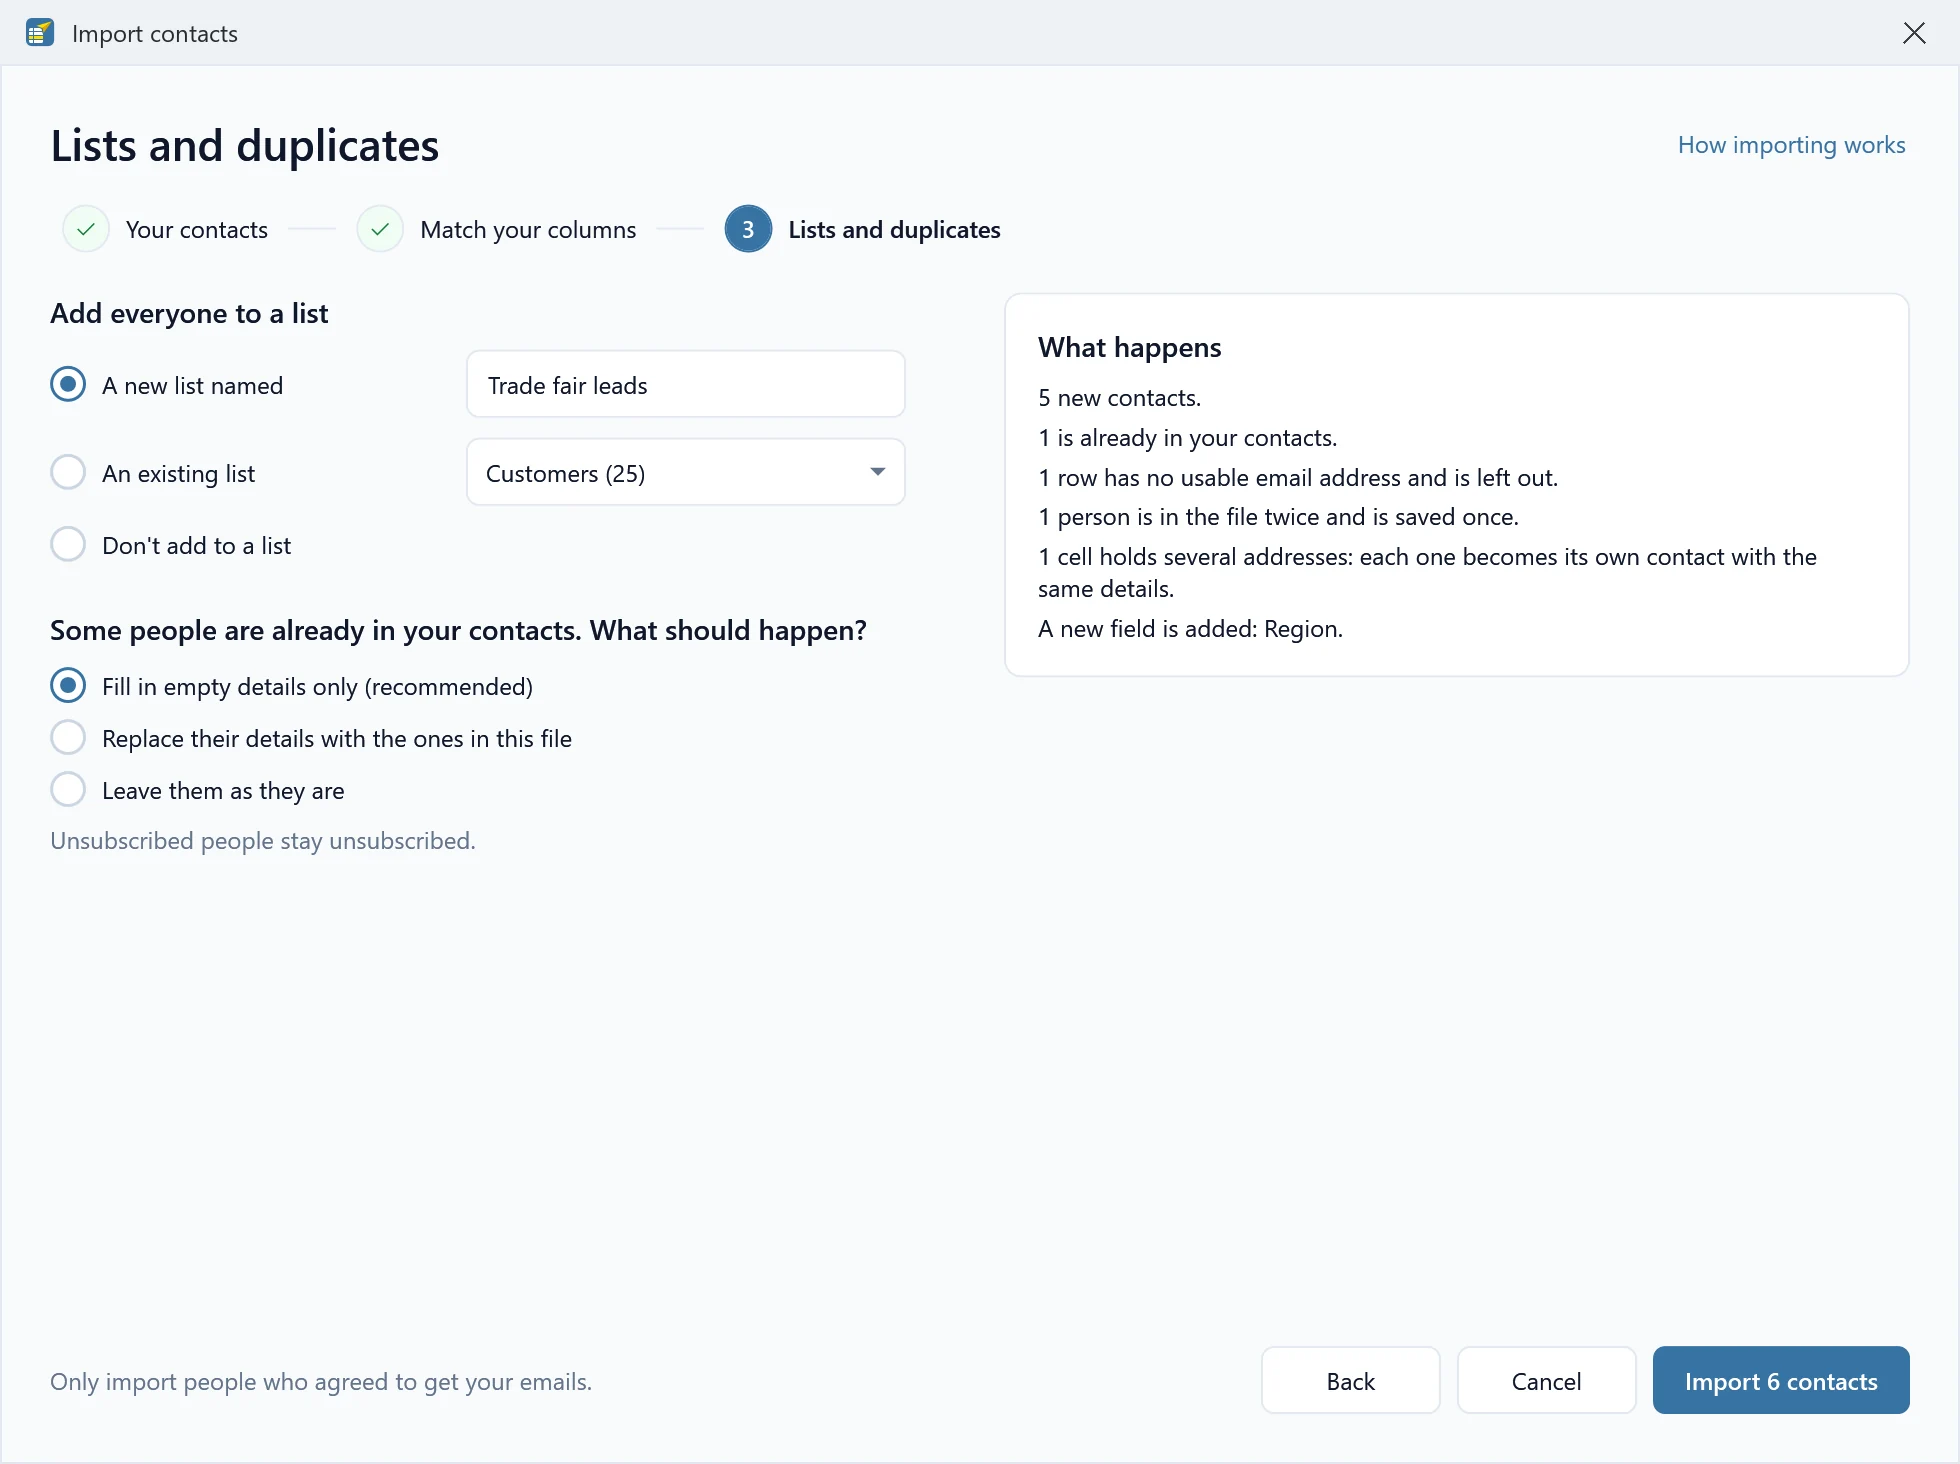Click the Back button
The width and height of the screenshot is (1960, 1464).
[1351, 1380]
